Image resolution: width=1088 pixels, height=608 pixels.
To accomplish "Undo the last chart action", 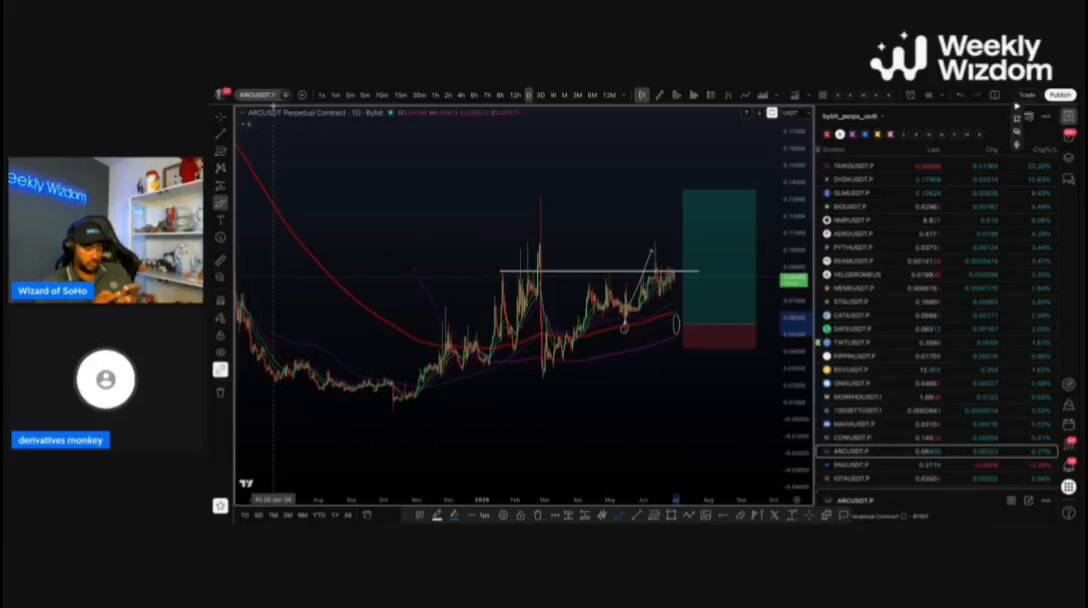I will (x=960, y=95).
